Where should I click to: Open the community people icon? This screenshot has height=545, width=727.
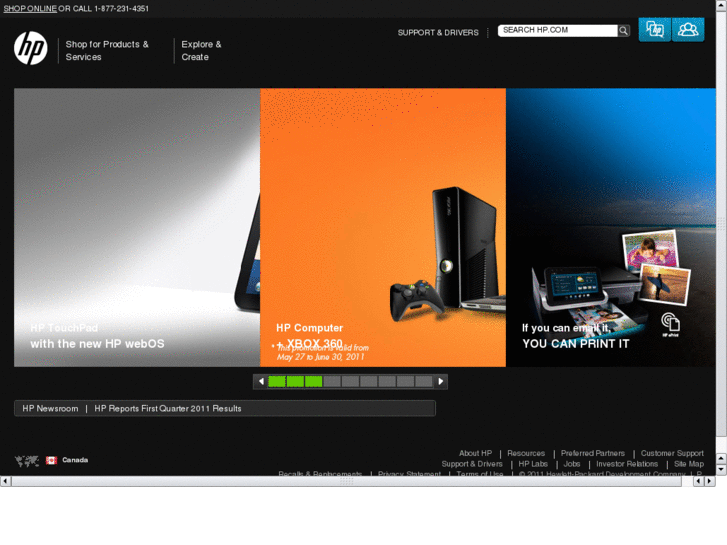click(x=688, y=30)
